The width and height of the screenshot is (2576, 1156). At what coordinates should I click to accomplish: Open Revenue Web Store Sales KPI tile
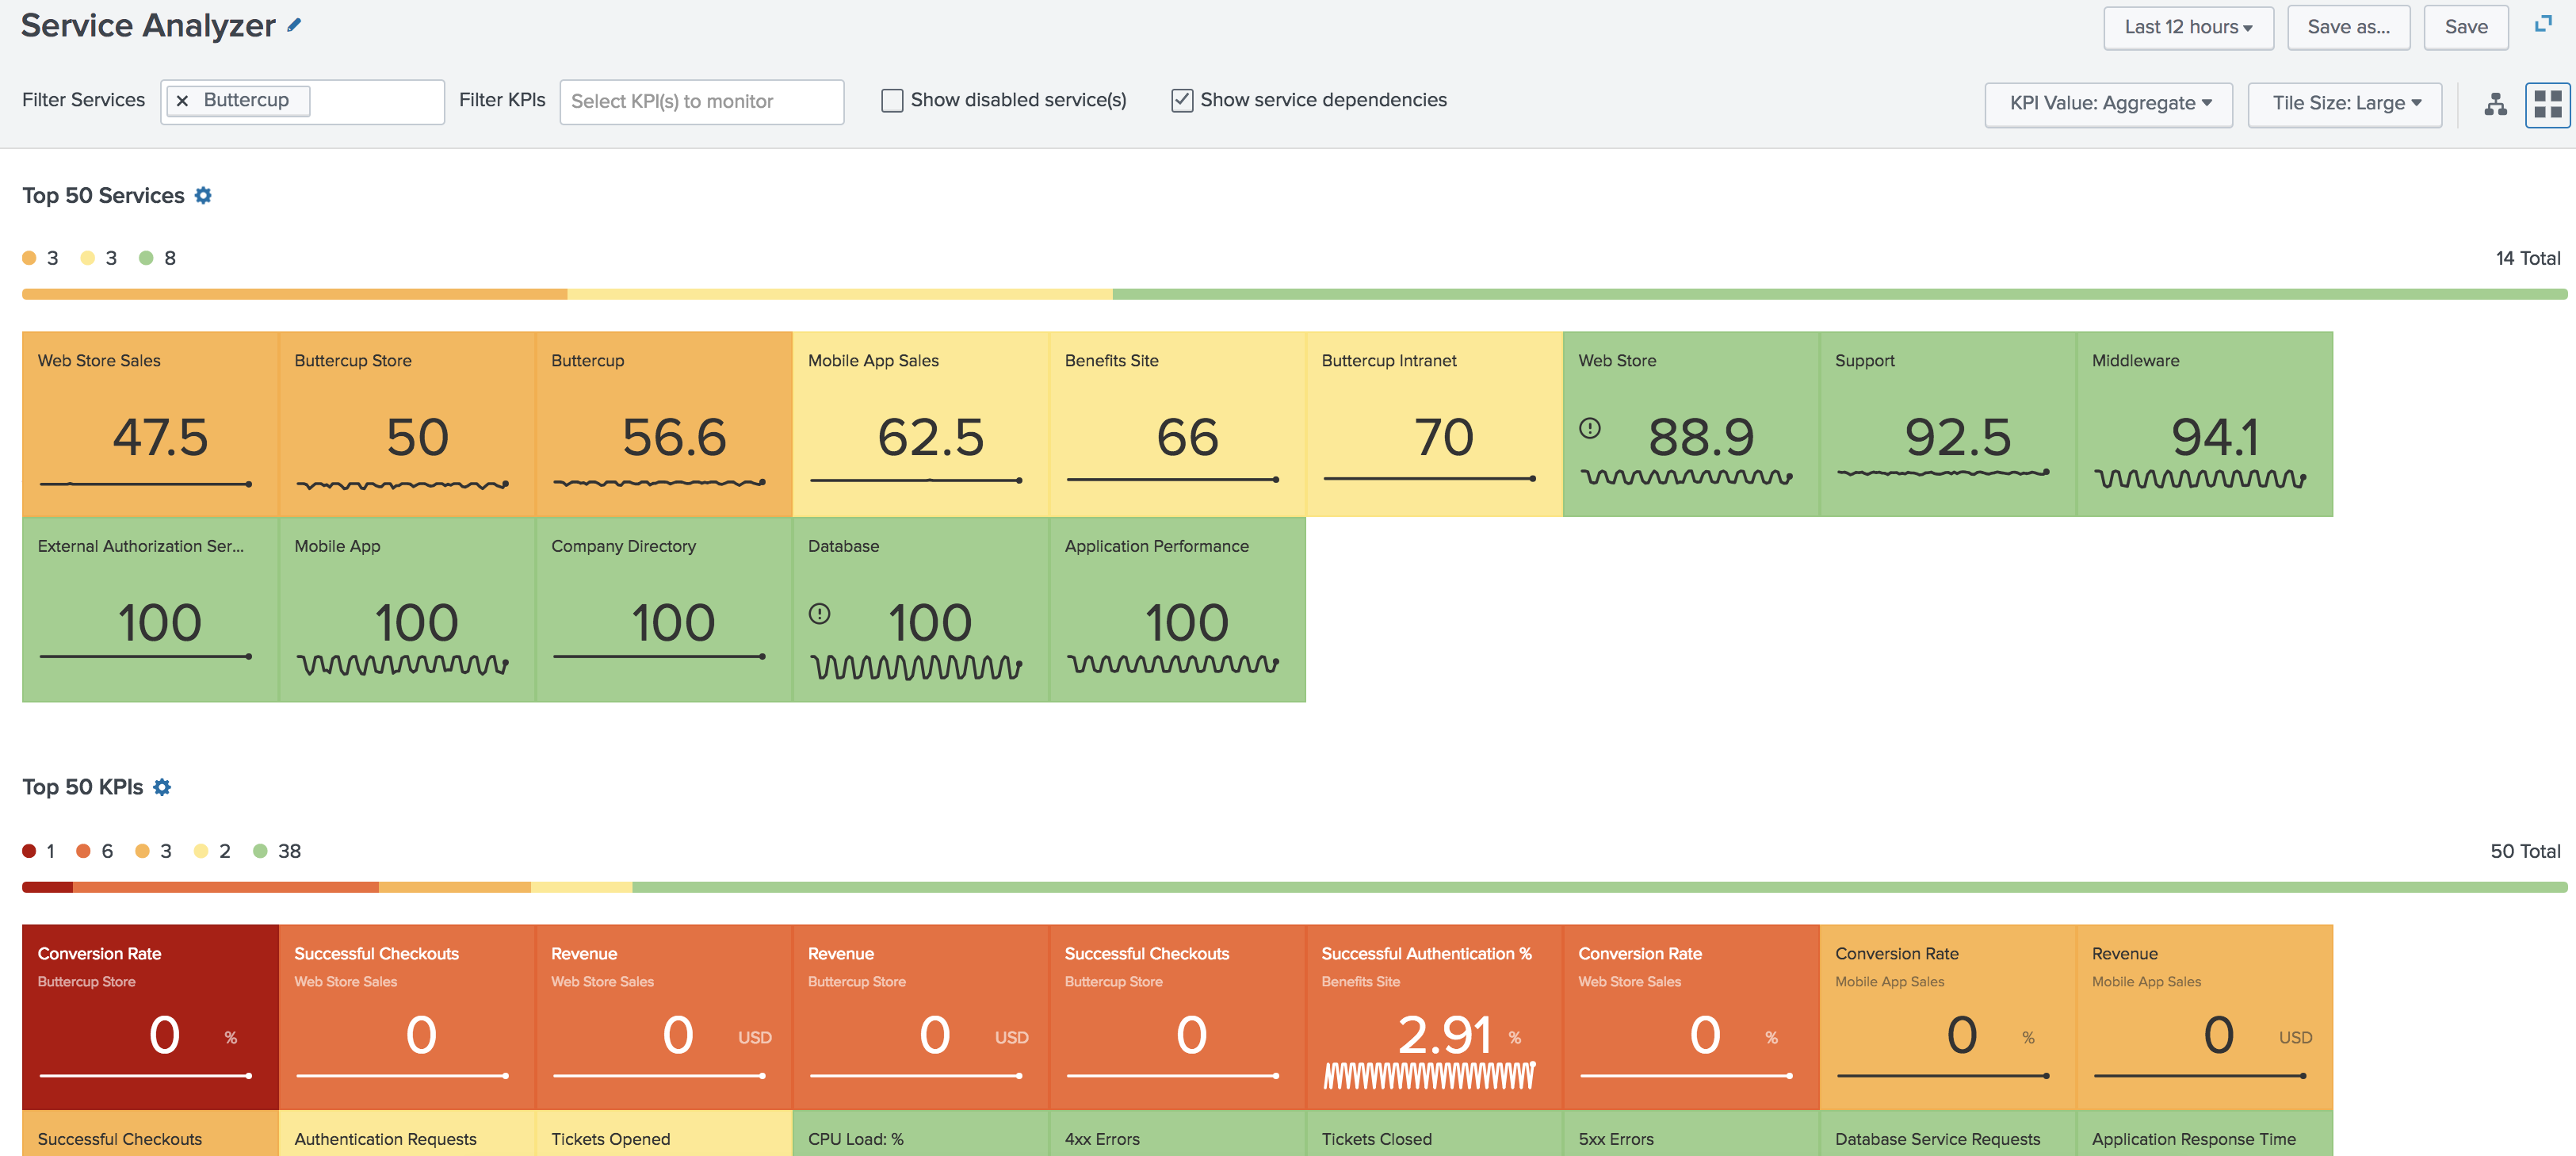pyautogui.click(x=664, y=1017)
